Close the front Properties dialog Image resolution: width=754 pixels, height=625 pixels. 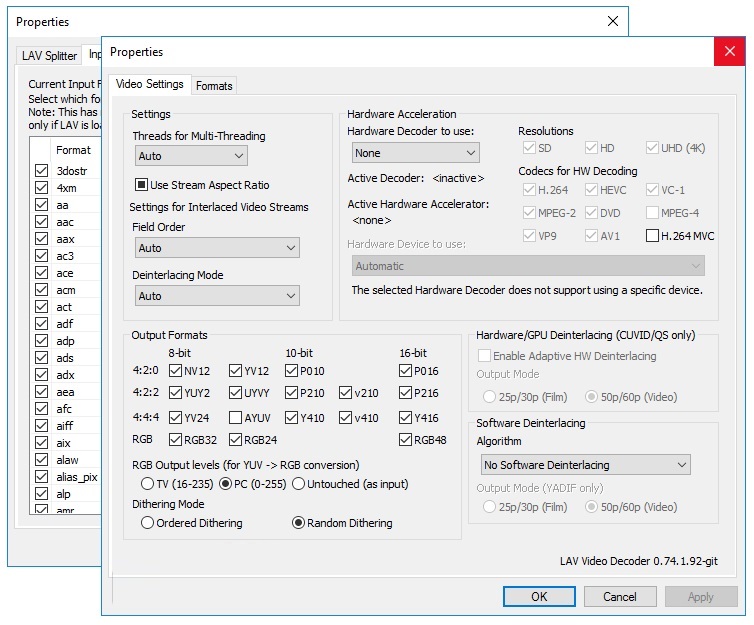pyautogui.click(x=728, y=52)
